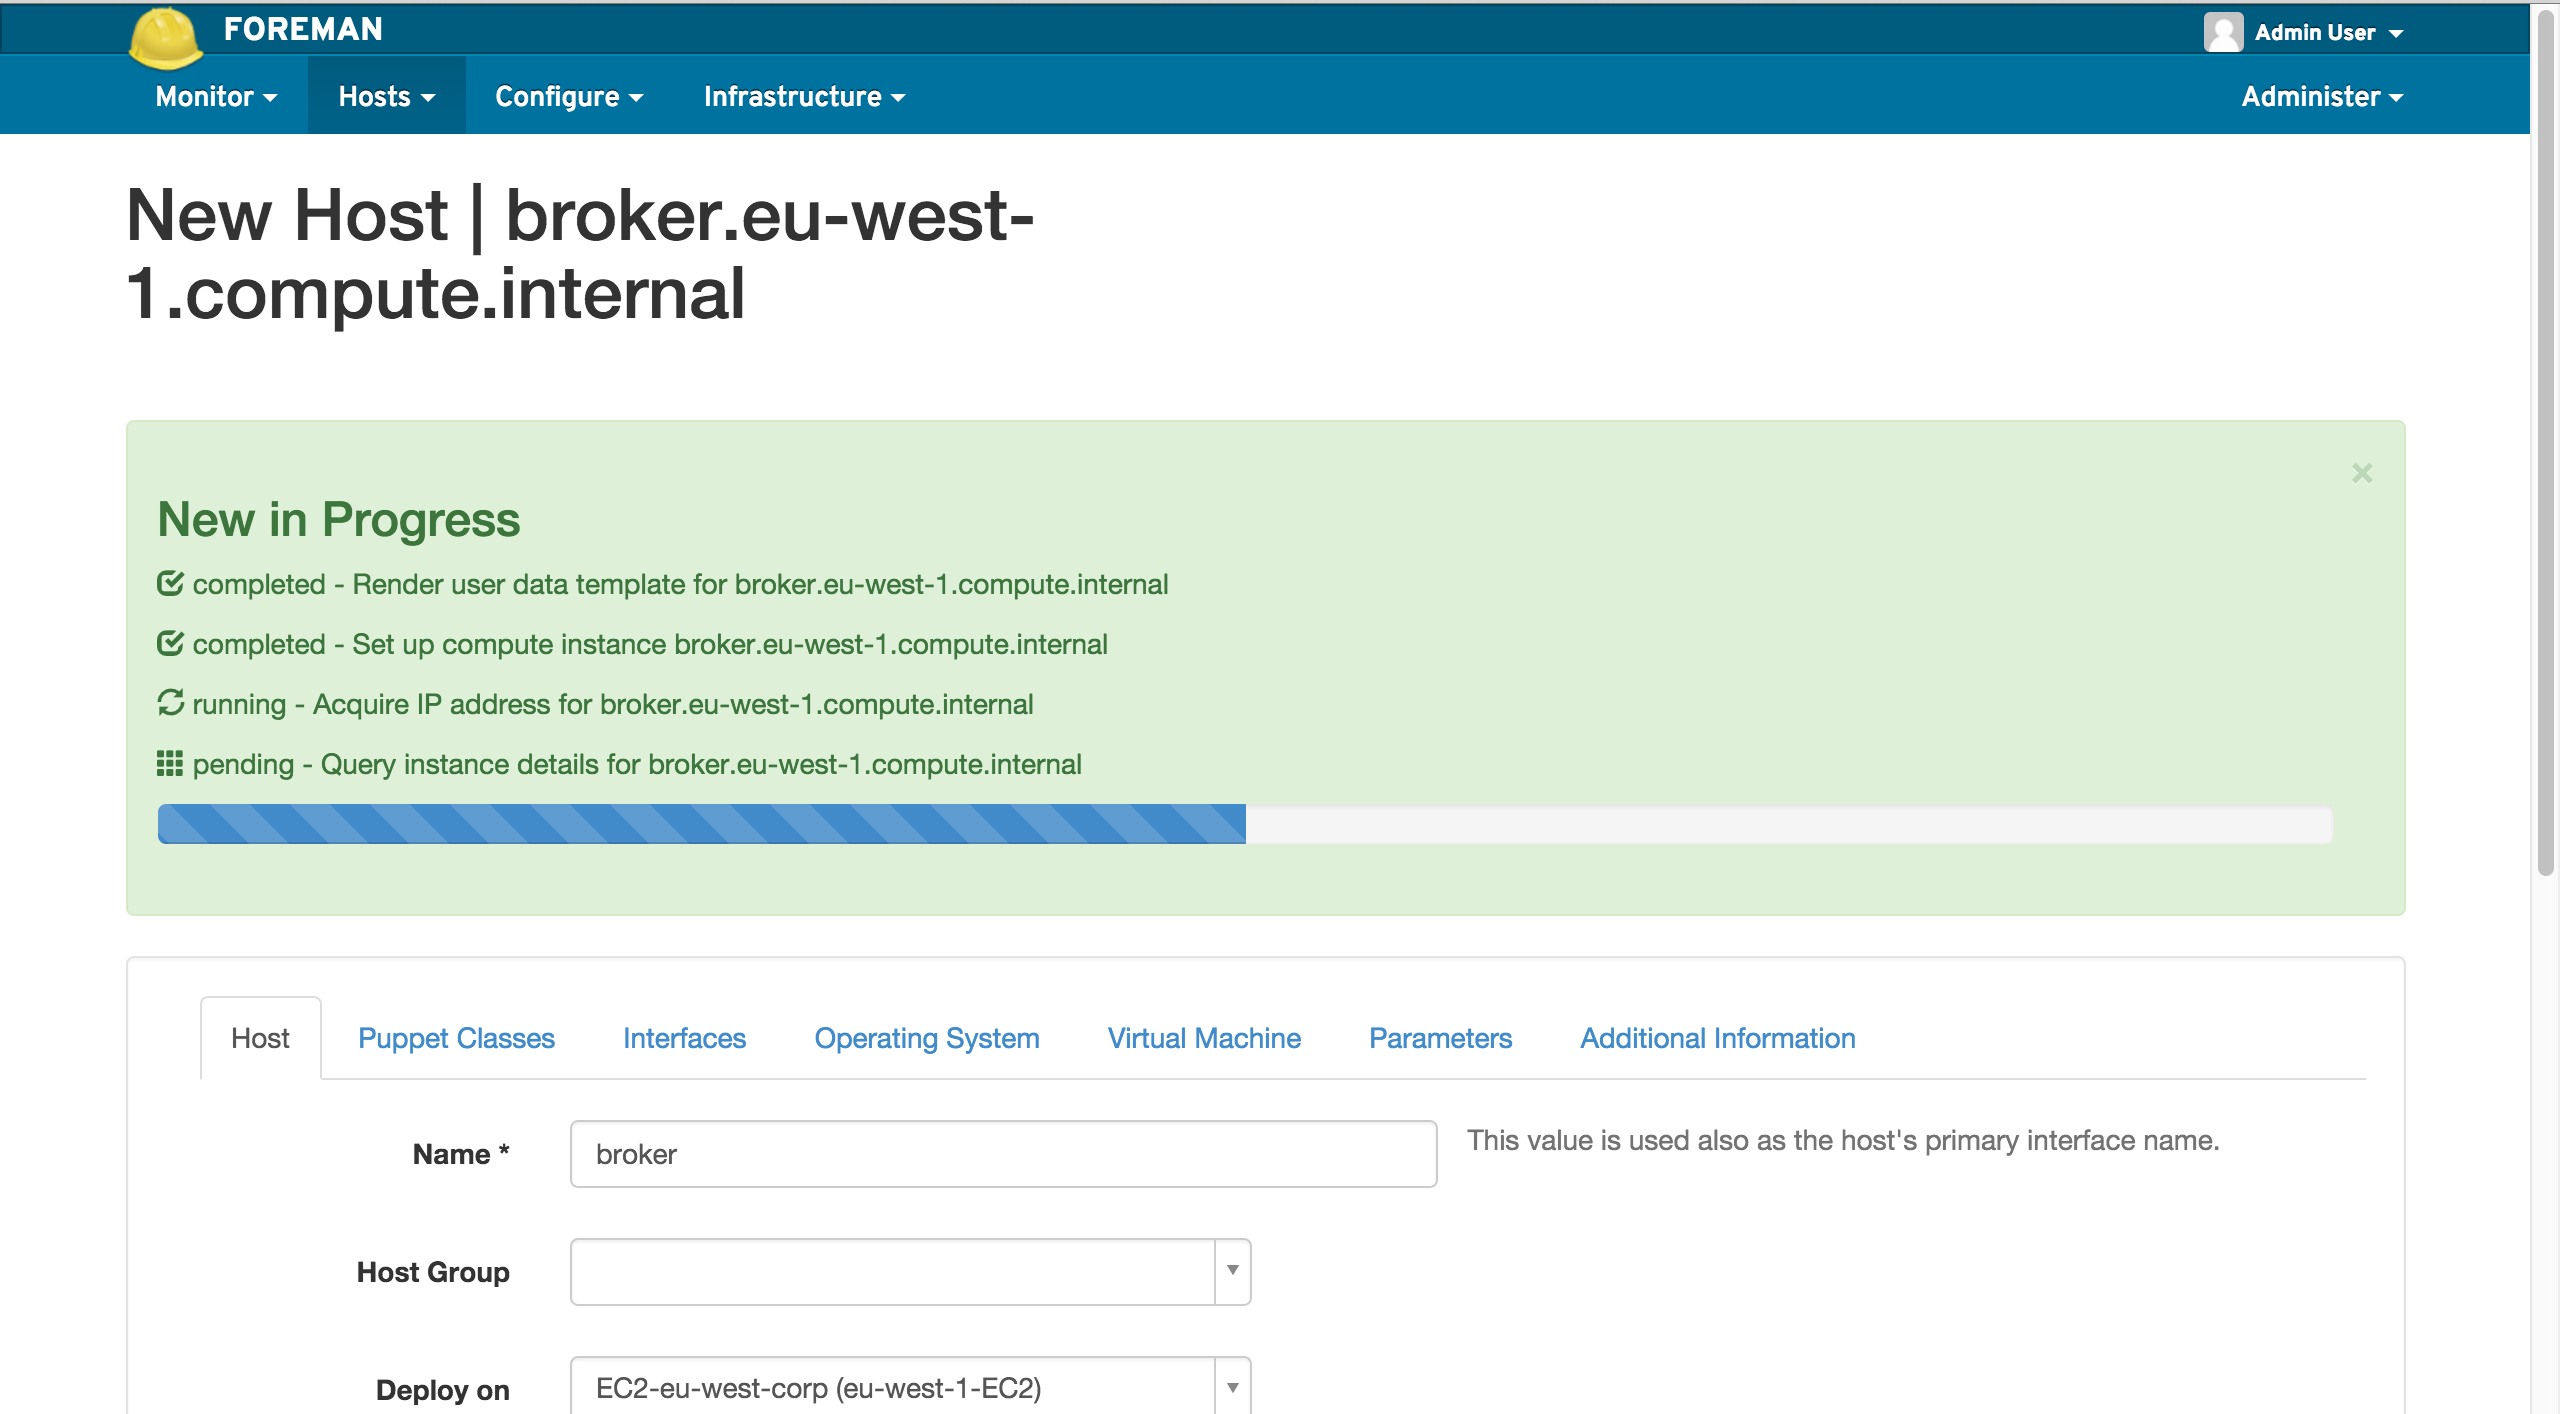Viewport: 2560px width, 1414px height.
Task: Expand the Infrastructure dropdown menu
Action: [x=804, y=96]
